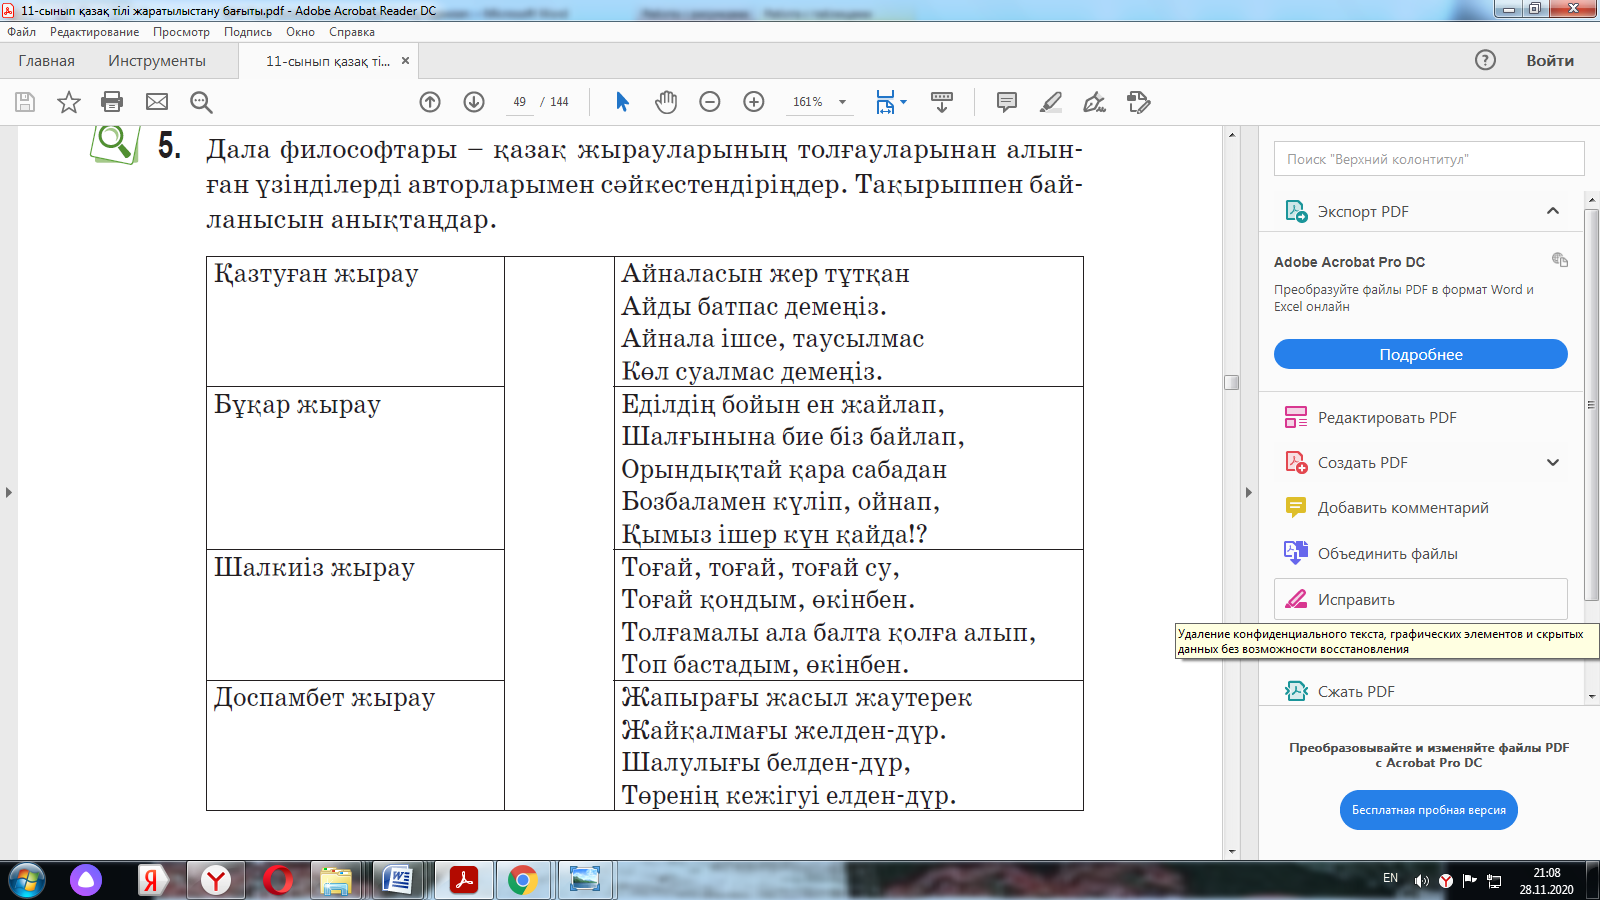Open the Справка menu
1600x900 pixels.
352,32
